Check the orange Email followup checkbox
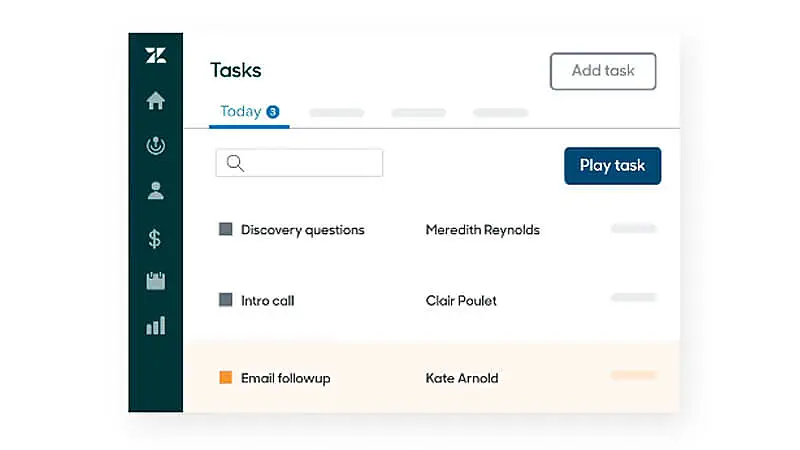 point(226,378)
